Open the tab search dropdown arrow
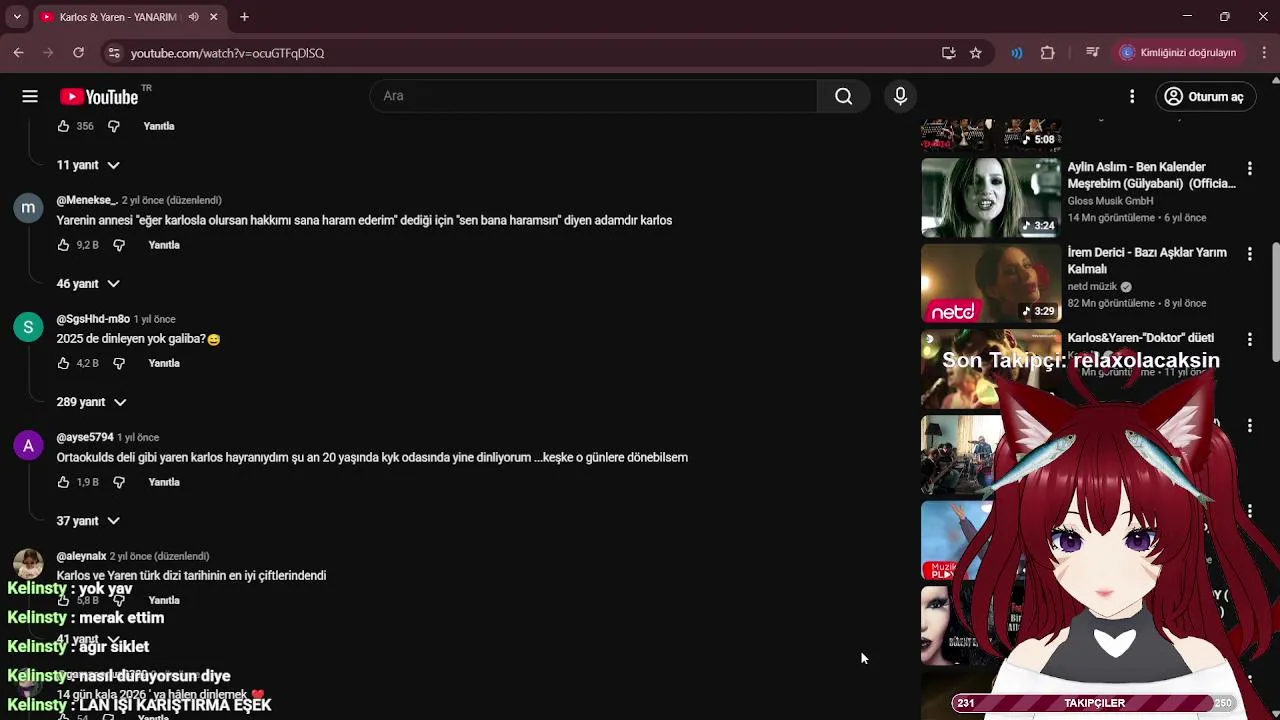 tap(16, 17)
